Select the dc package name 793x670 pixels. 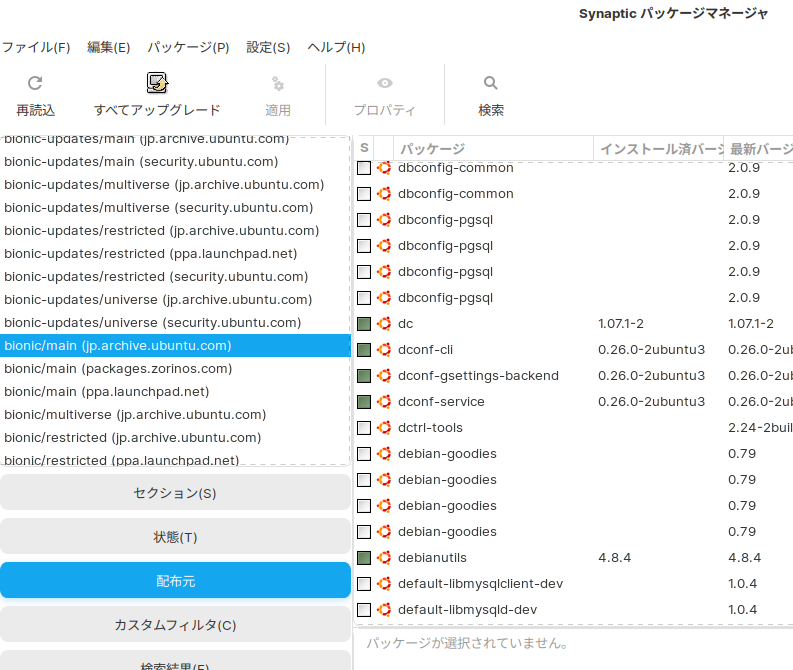406,324
